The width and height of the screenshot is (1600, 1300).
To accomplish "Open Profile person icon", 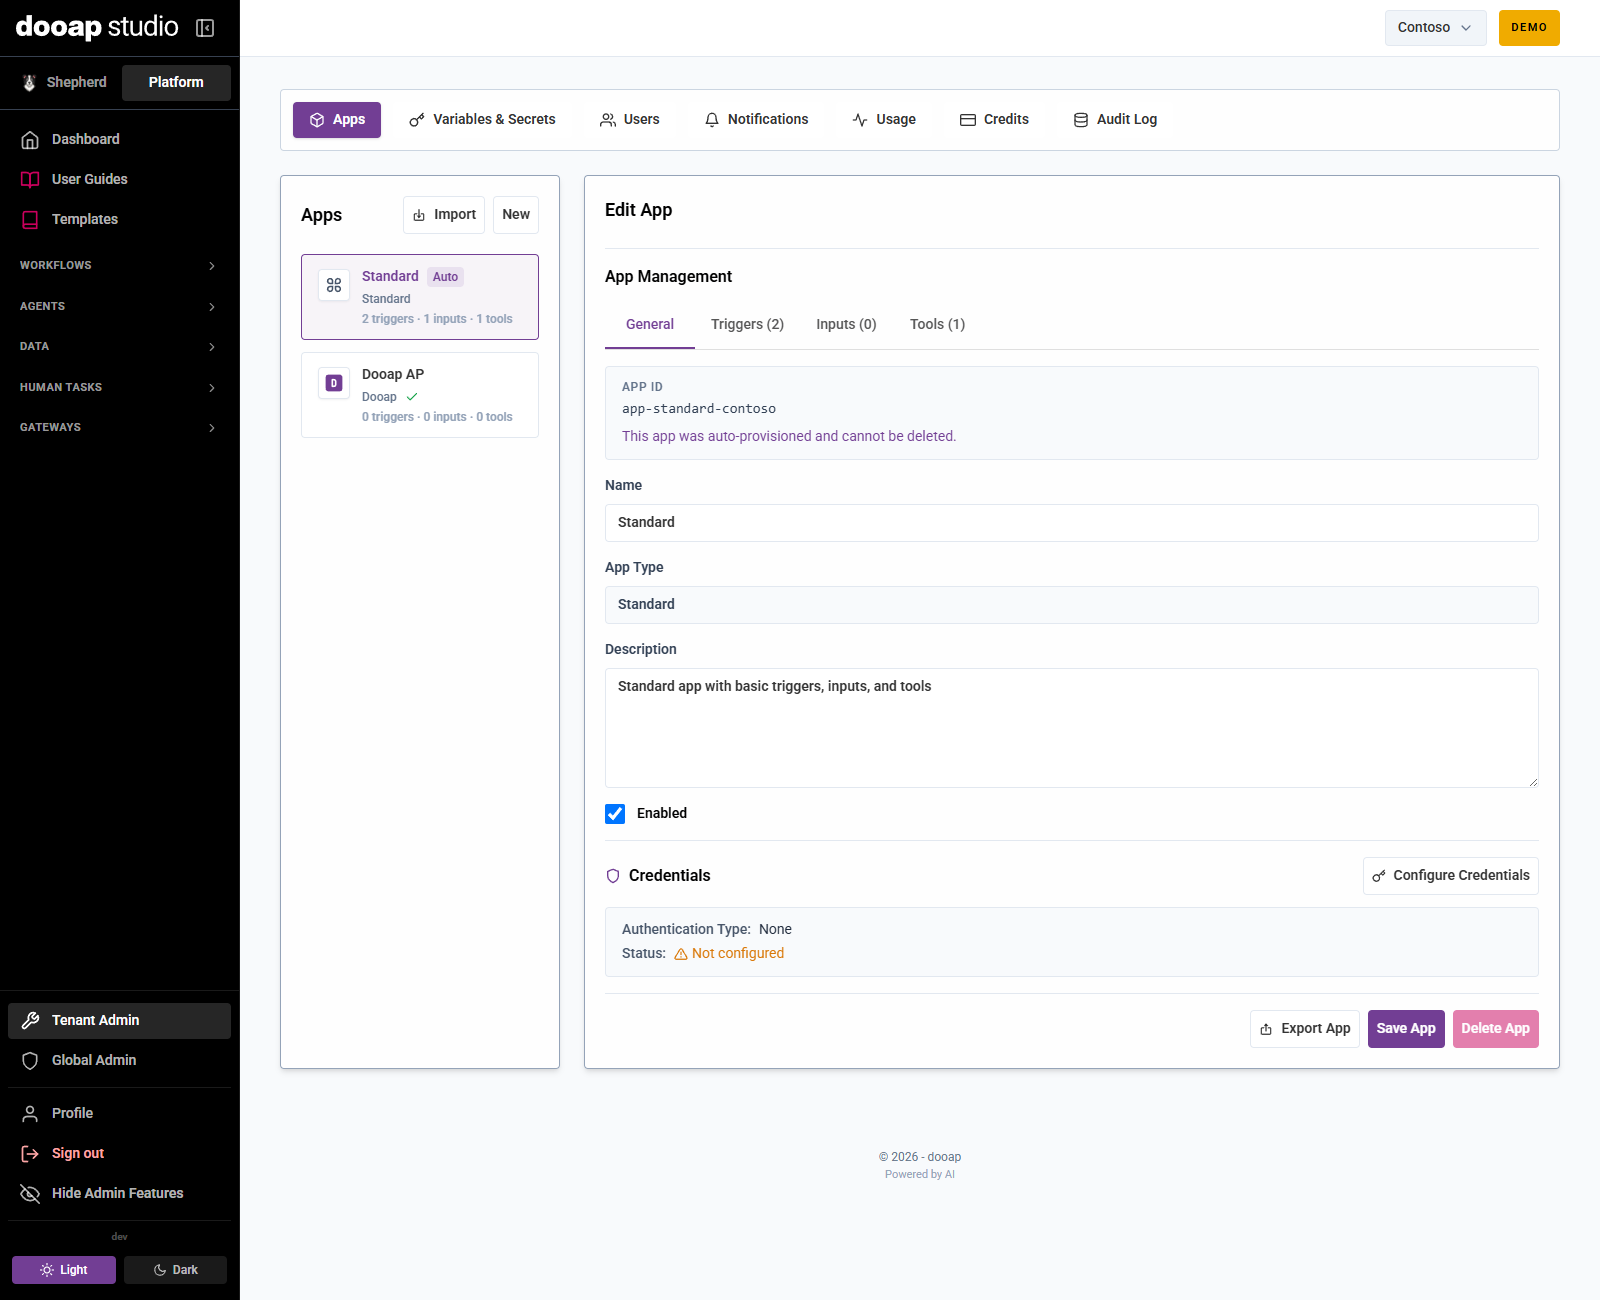I will coord(30,1114).
